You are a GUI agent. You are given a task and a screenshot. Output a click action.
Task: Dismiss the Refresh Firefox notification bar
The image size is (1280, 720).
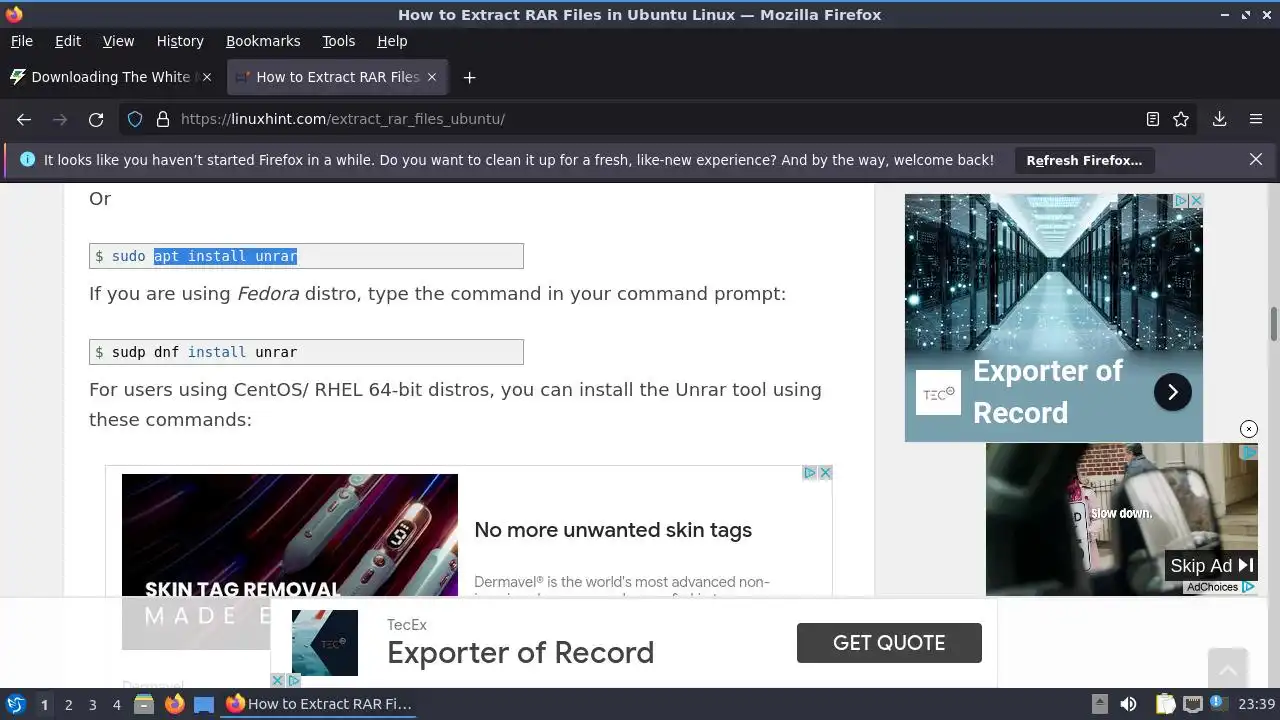pos(1256,160)
